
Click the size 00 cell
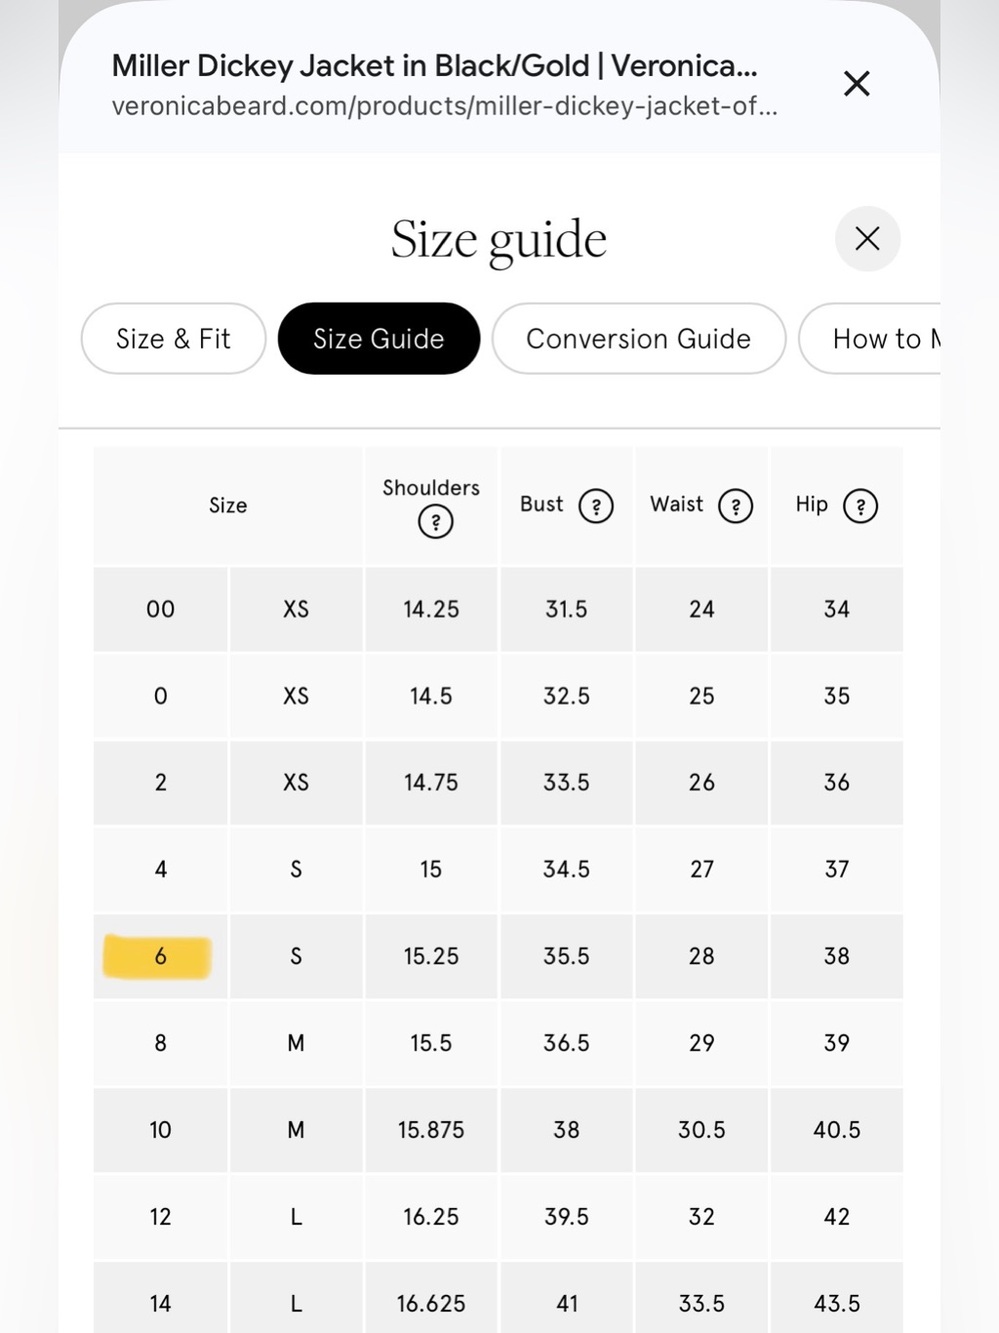pos(160,609)
